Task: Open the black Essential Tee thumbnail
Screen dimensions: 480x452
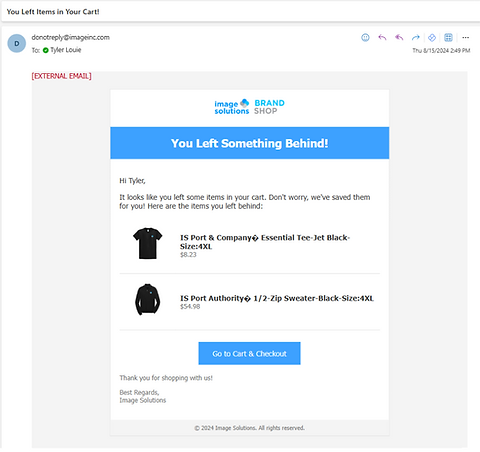Action: (x=147, y=243)
